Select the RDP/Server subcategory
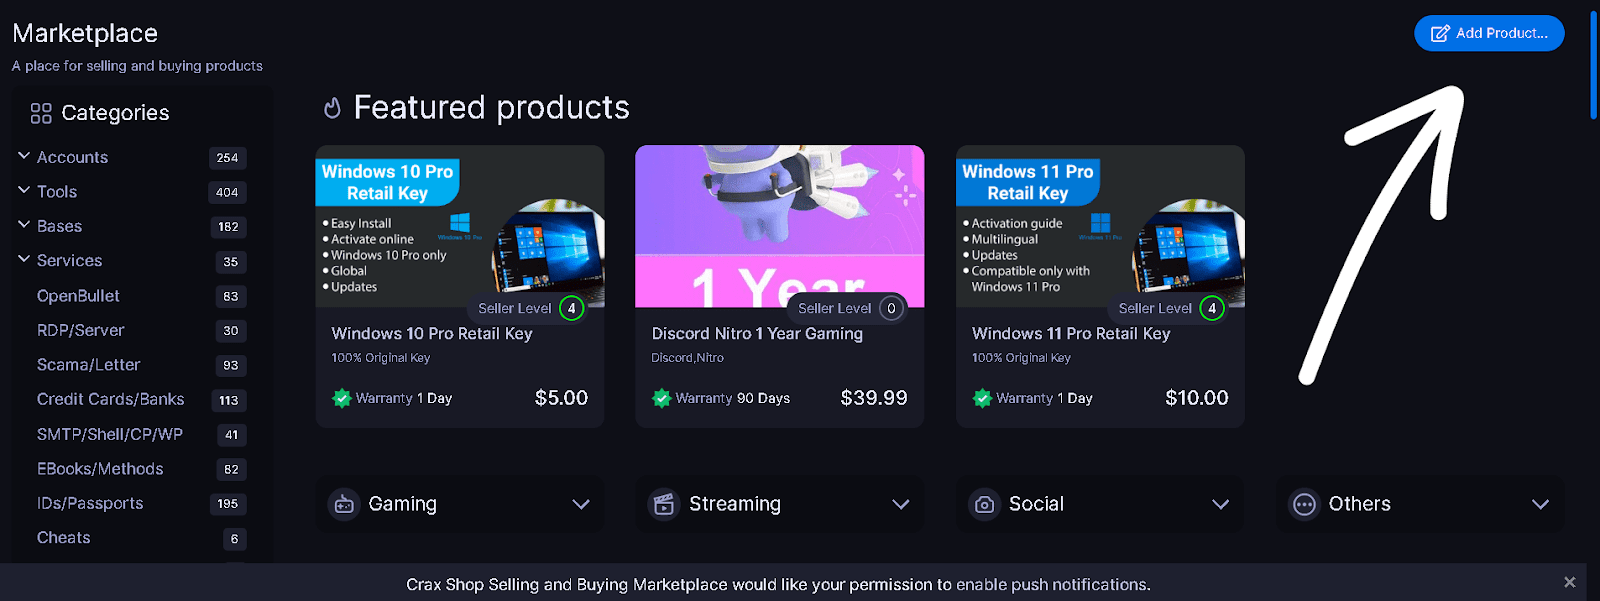This screenshot has height=601, width=1600. pyautogui.click(x=81, y=330)
